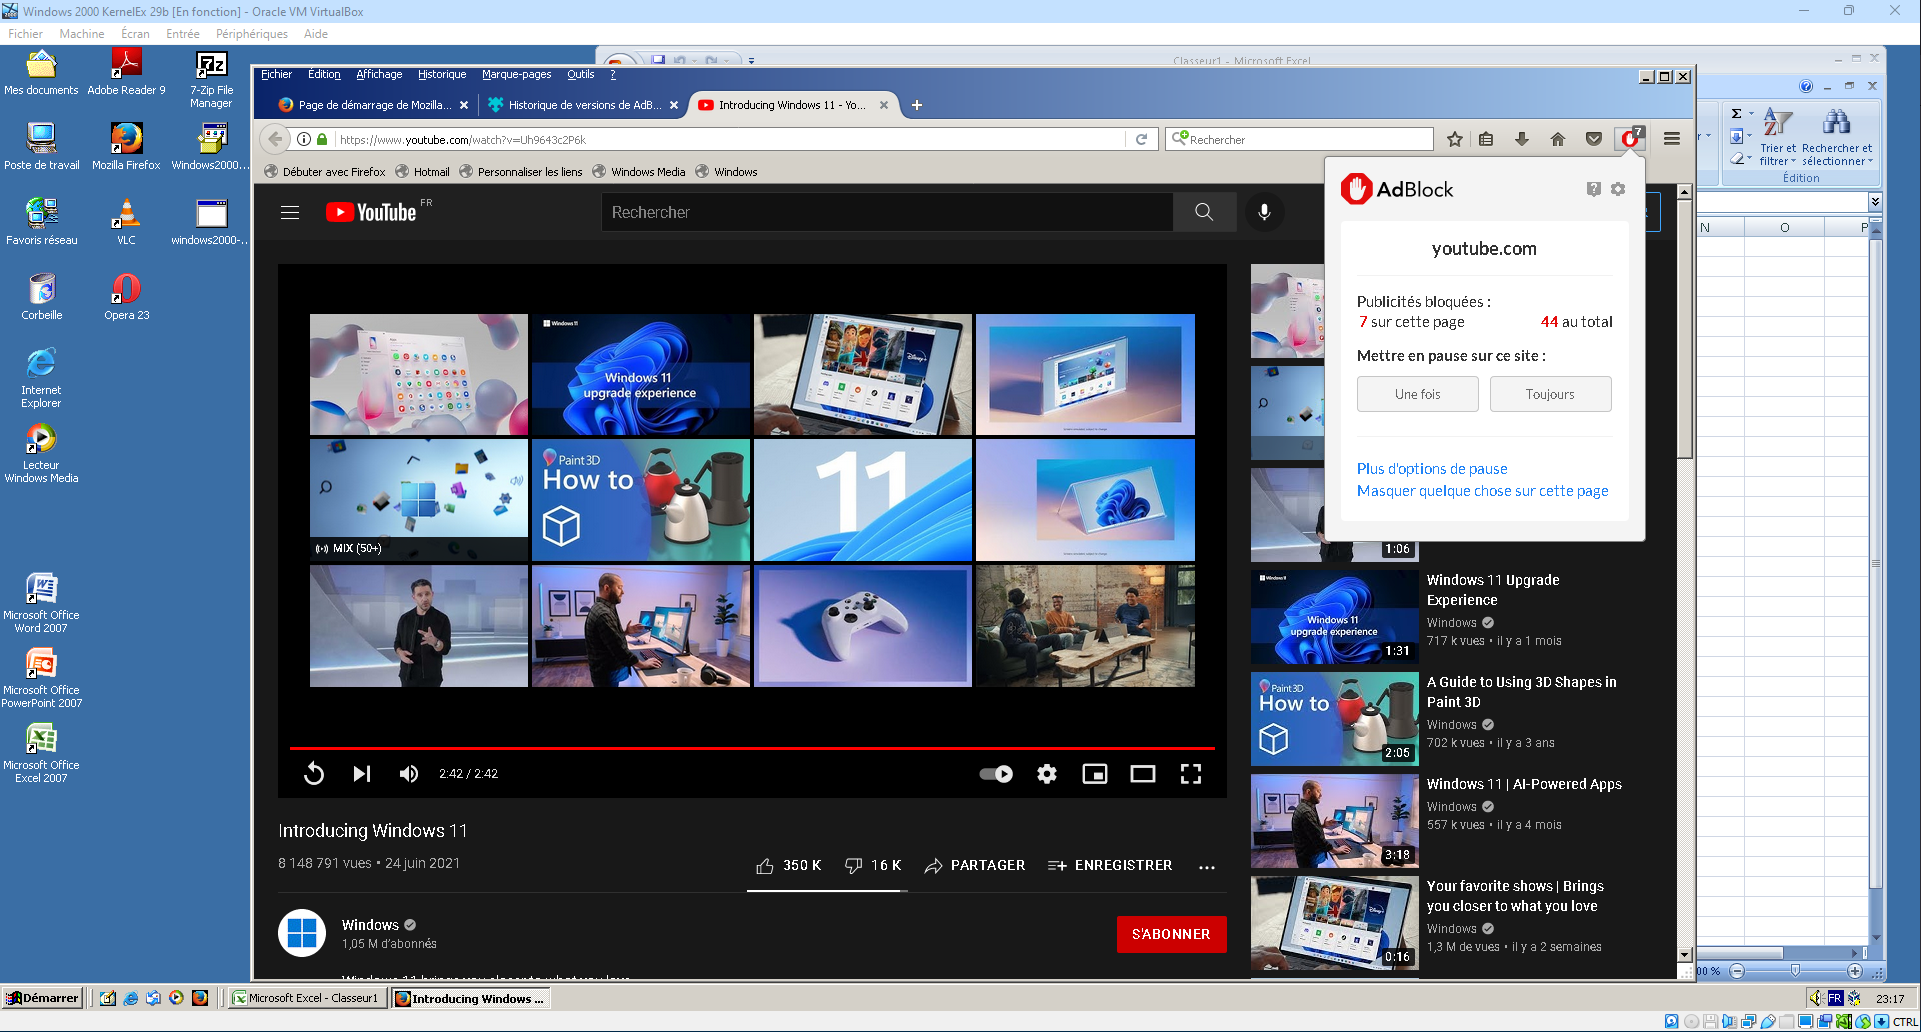Viewport: 1921px width, 1032px height.
Task: Click Plus d'options de pause link
Action: click(1432, 469)
